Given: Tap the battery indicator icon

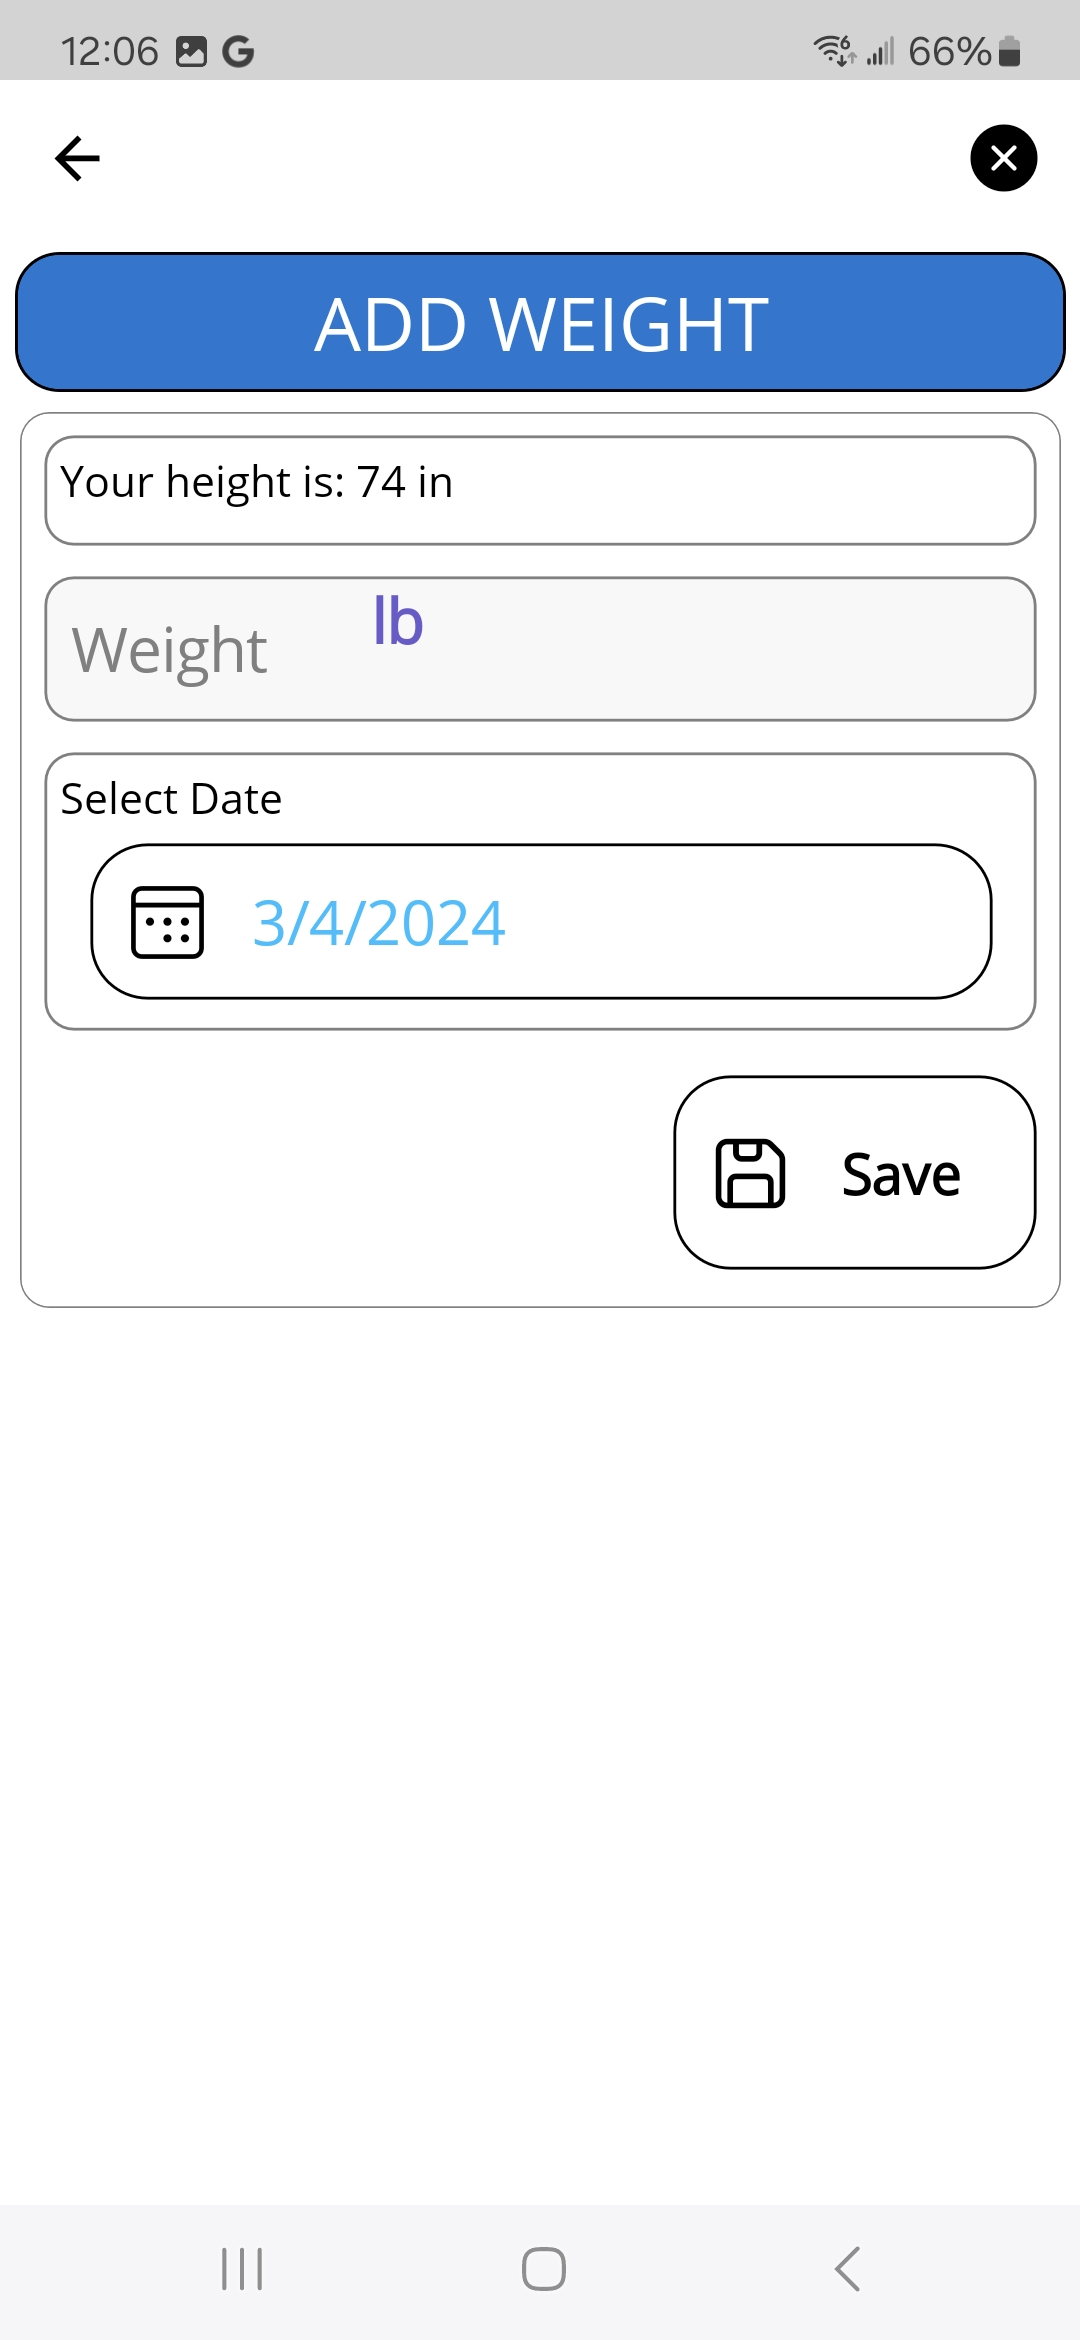Looking at the screenshot, I should click(1010, 51).
